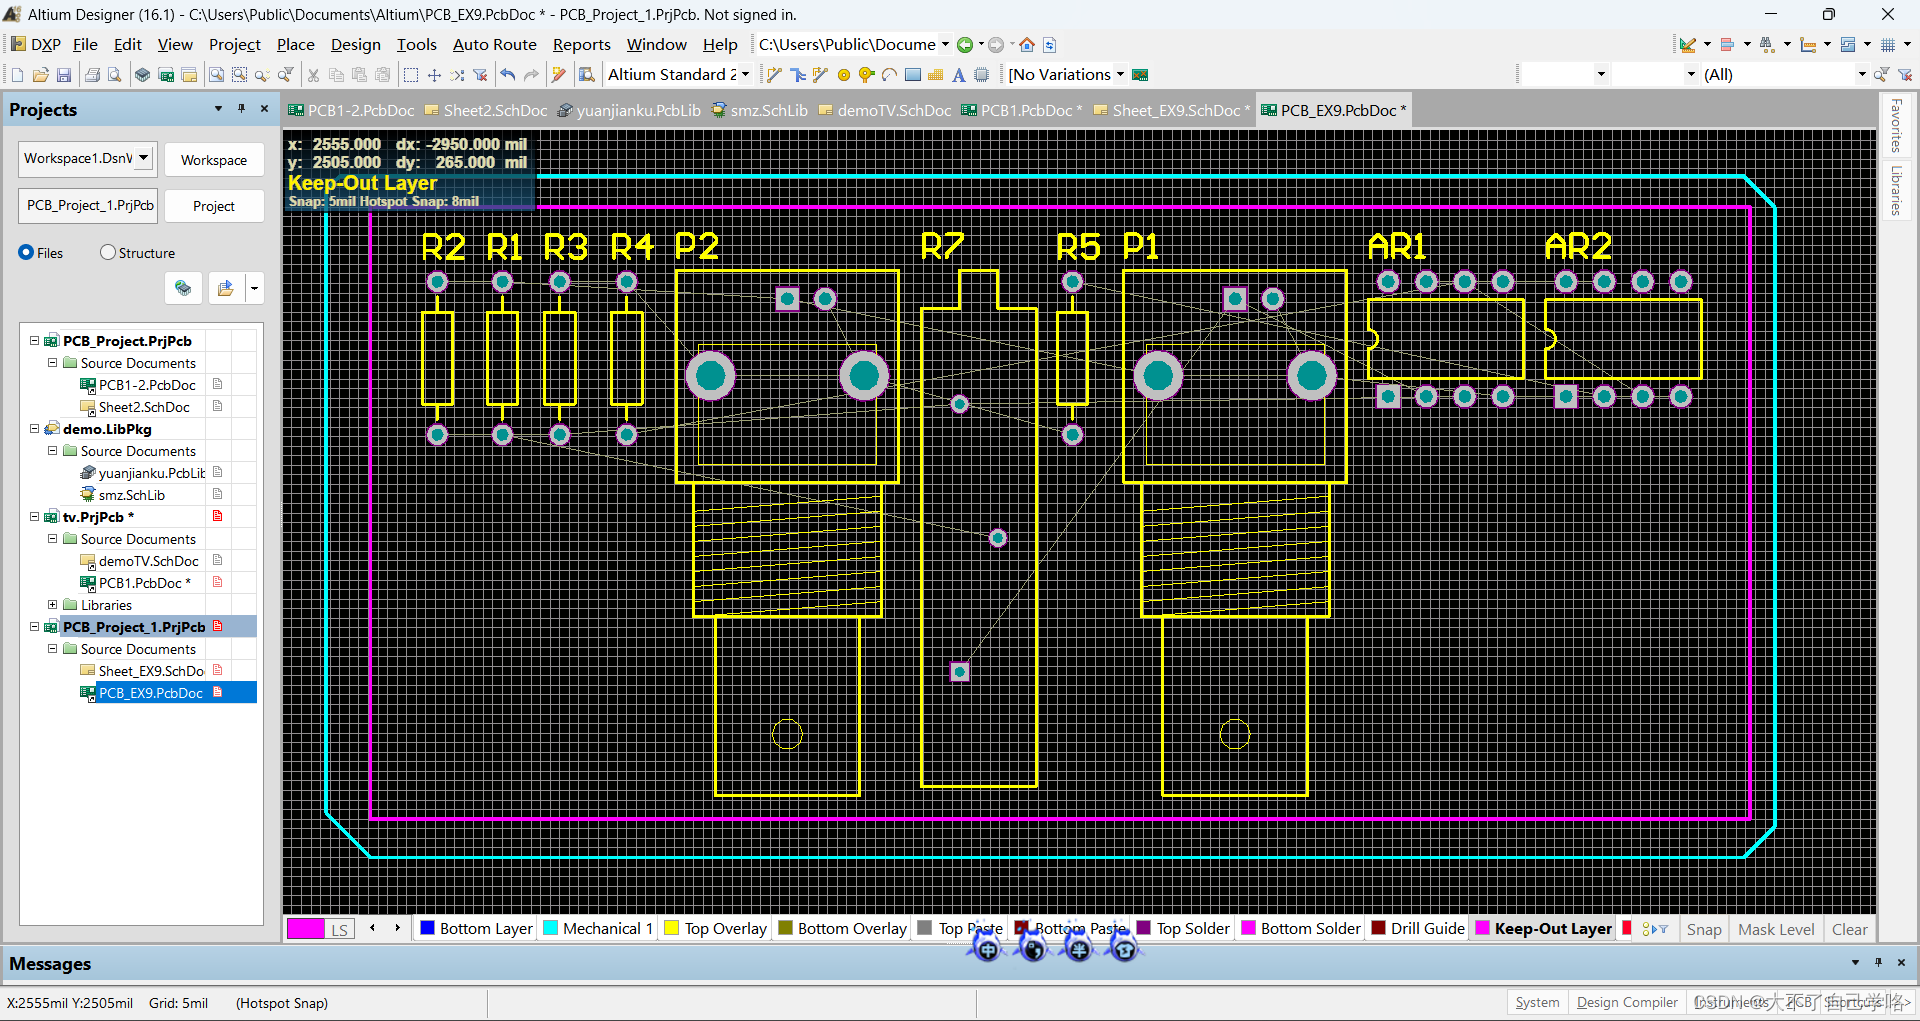1920x1021 pixels.
Task: Open the Auto Route menu
Action: pyautogui.click(x=495, y=45)
